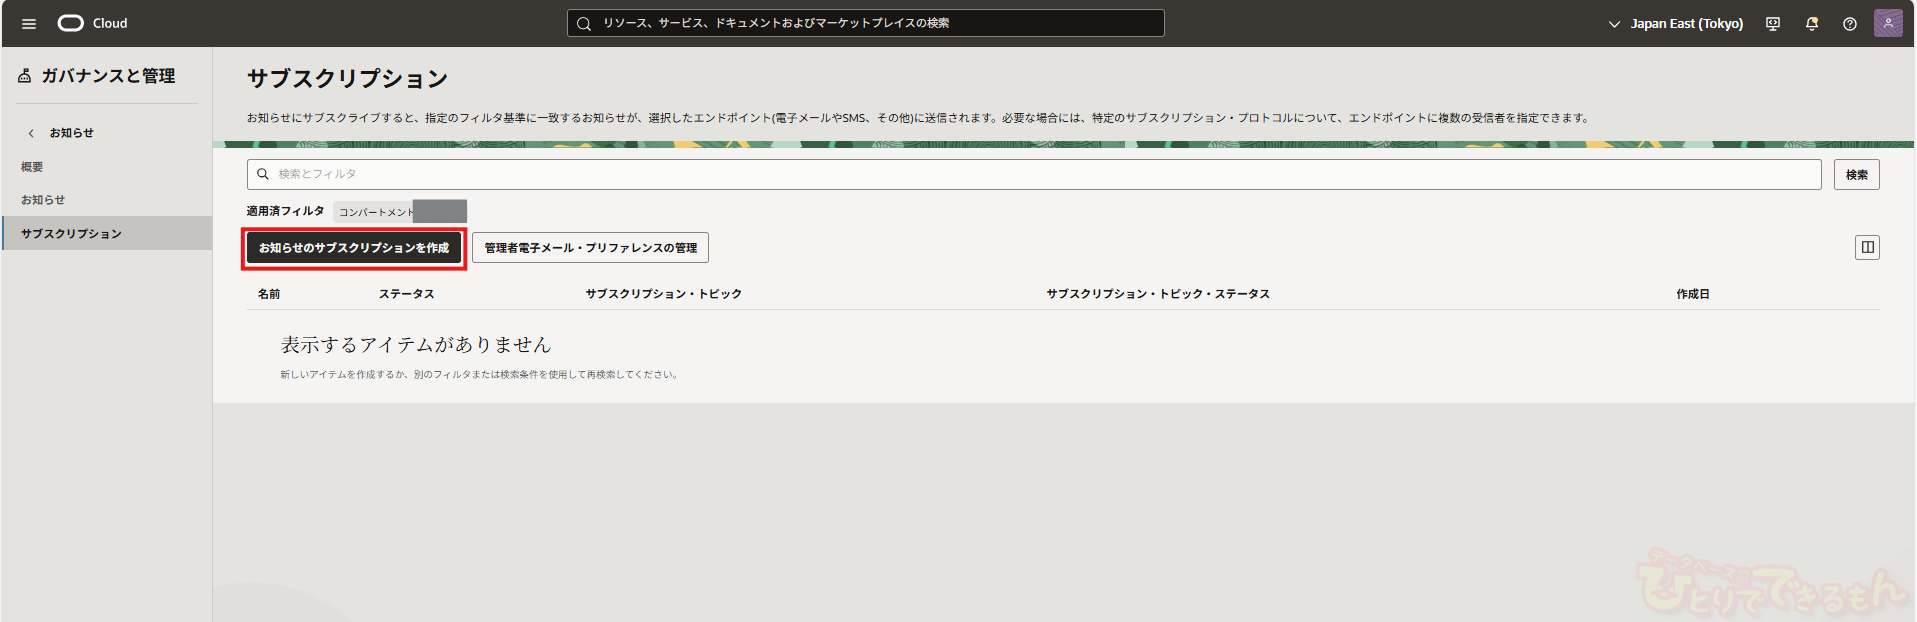This screenshot has width=1917, height=622.
Task: Open the hamburger navigation menu
Action: click(x=29, y=23)
